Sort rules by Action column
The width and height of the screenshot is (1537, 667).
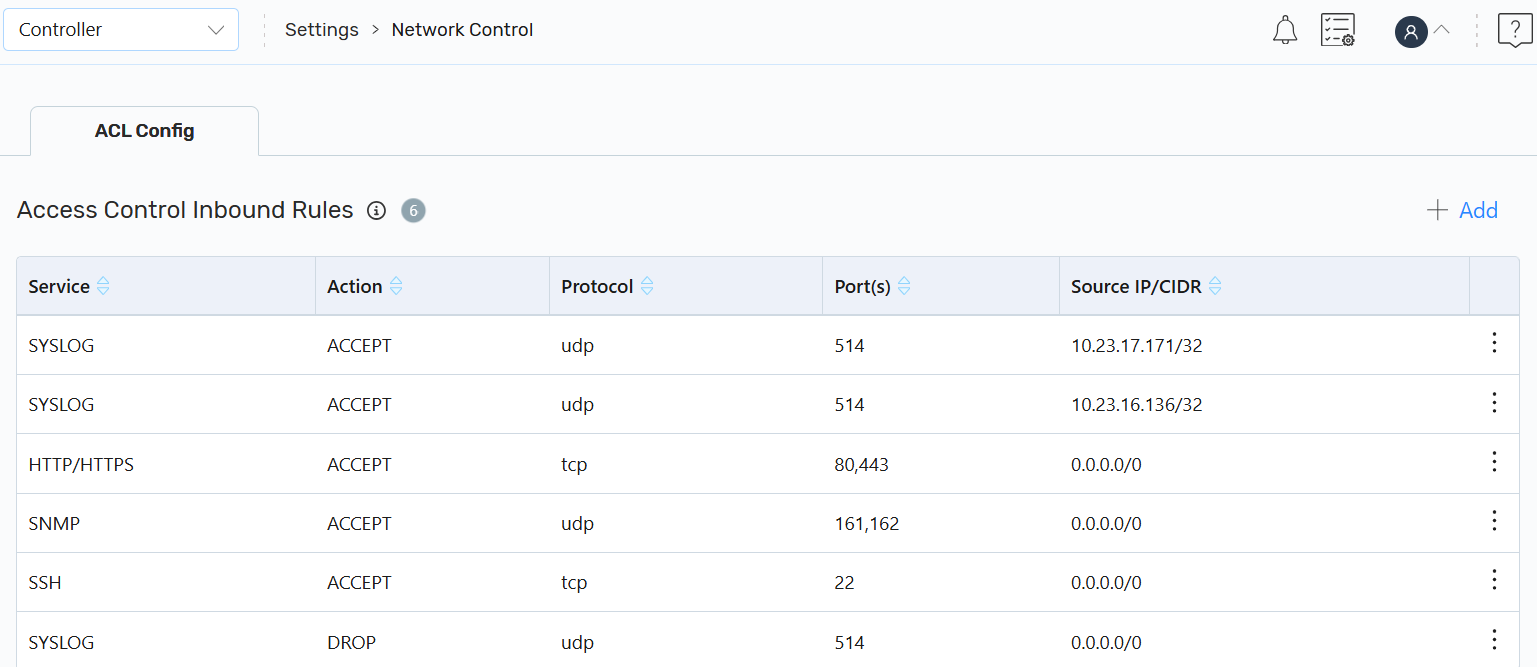396,287
